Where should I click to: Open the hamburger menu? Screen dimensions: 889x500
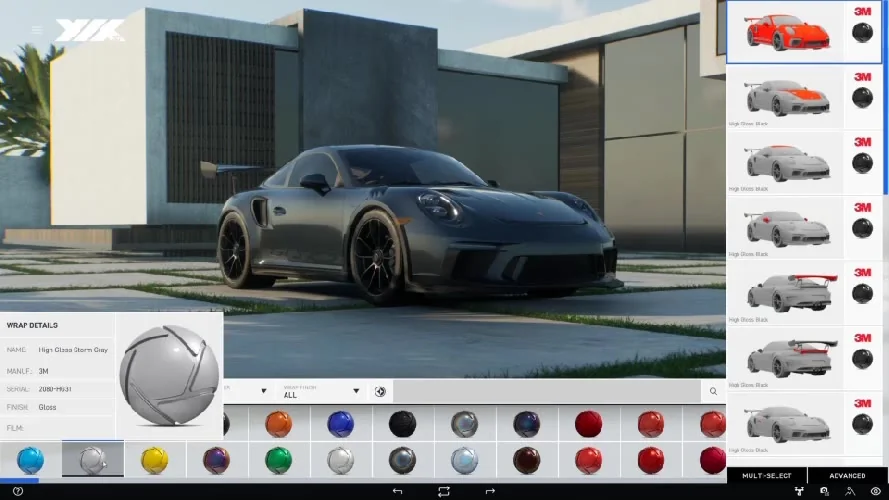tap(37, 30)
